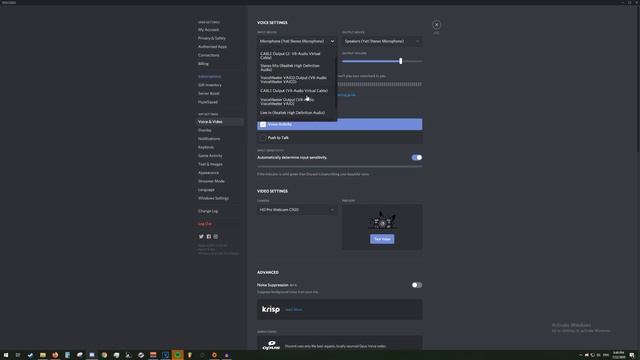Open the Change Log
Image resolution: width=640 pixels, height=360 pixels.
tap(208, 211)
